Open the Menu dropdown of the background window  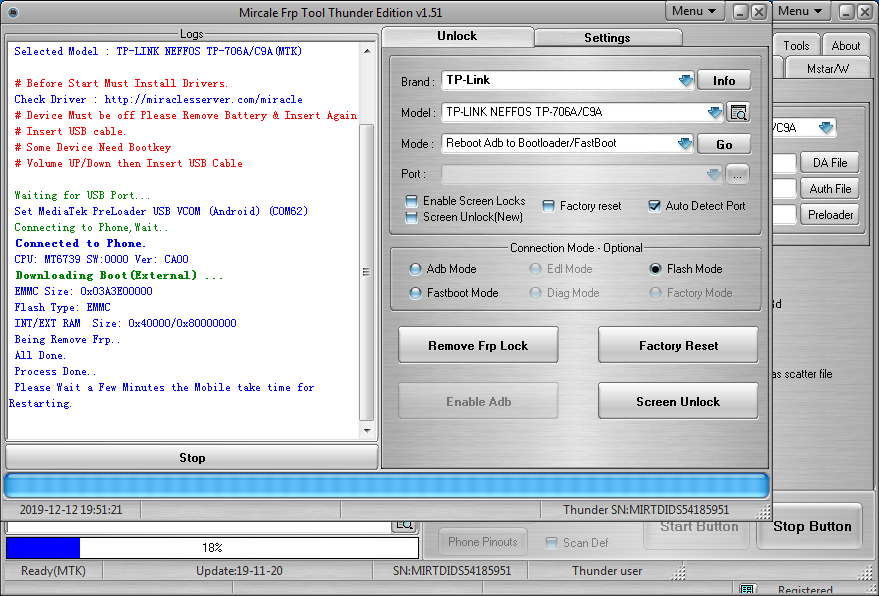pos(800,11)
